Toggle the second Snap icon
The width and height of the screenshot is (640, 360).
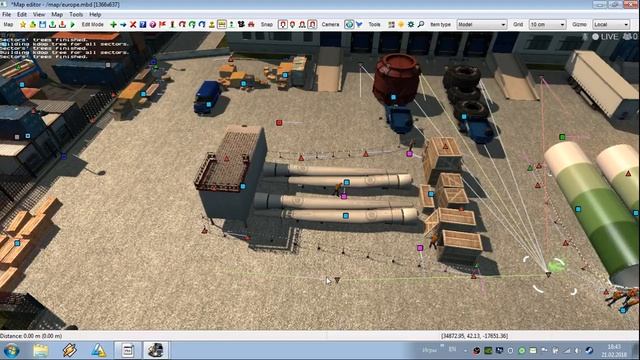point(292,25)
